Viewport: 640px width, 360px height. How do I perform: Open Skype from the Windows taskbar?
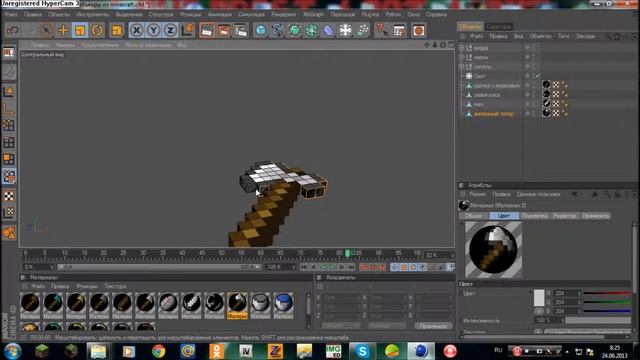click(x=362, y=351)
